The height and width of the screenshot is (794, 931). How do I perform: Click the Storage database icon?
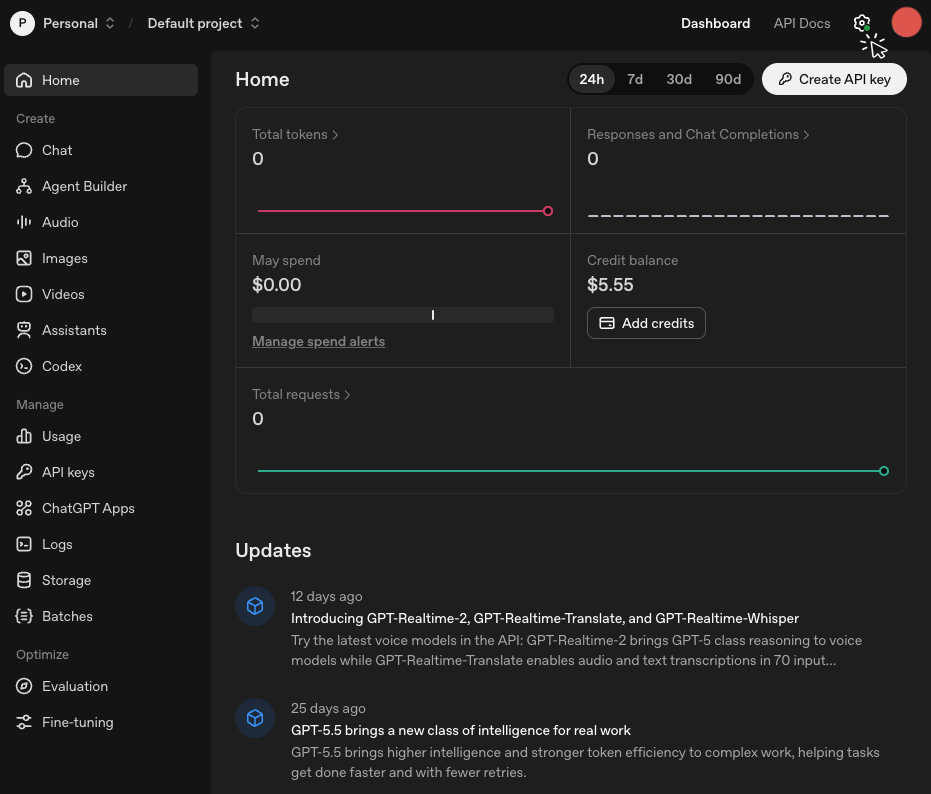click(x=24, y=580)
